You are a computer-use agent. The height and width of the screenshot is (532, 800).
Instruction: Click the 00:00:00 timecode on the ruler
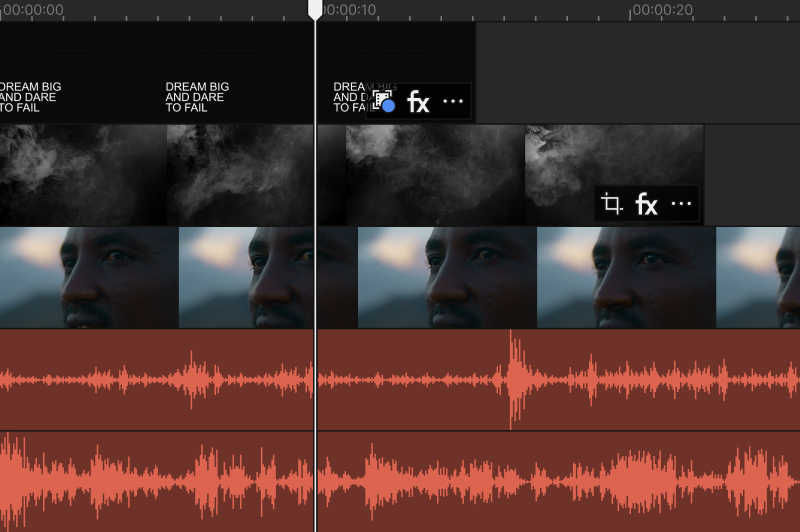(32, 10)
